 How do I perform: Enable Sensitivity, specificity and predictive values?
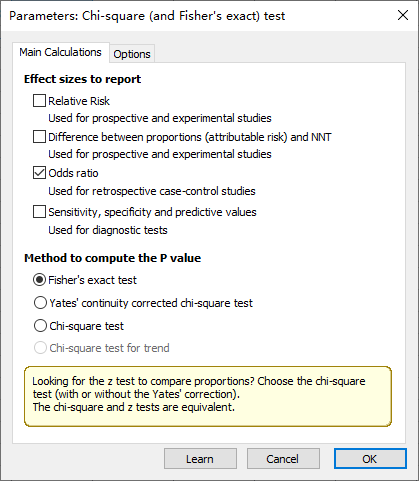[x=39, y=212]
